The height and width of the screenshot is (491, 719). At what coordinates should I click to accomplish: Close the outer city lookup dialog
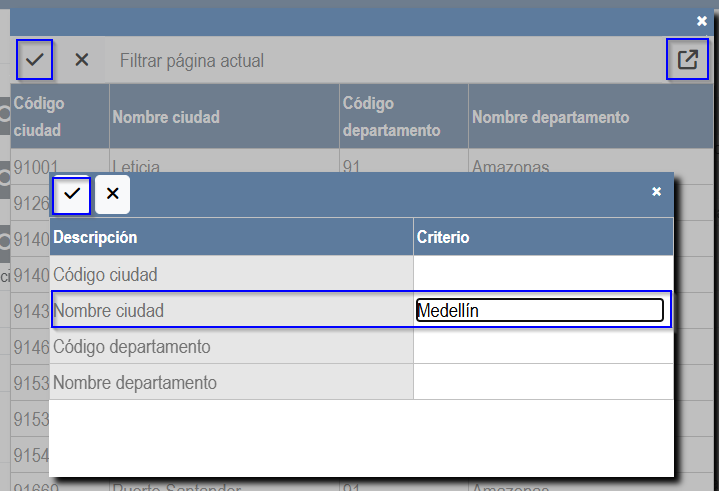pyautogui.click(x=702, y=21)
